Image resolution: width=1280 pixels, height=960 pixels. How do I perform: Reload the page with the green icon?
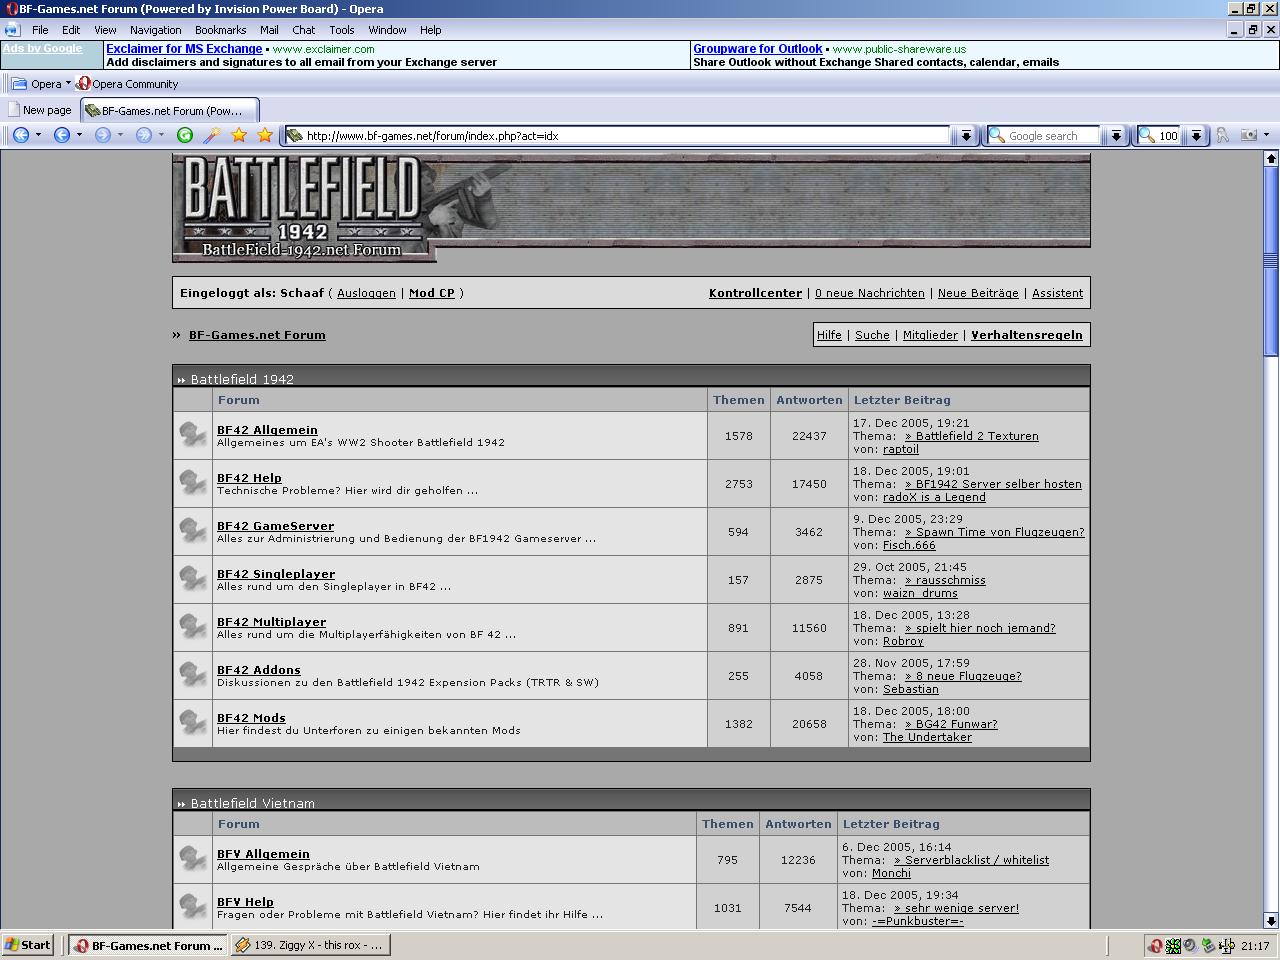click(185, 135)
